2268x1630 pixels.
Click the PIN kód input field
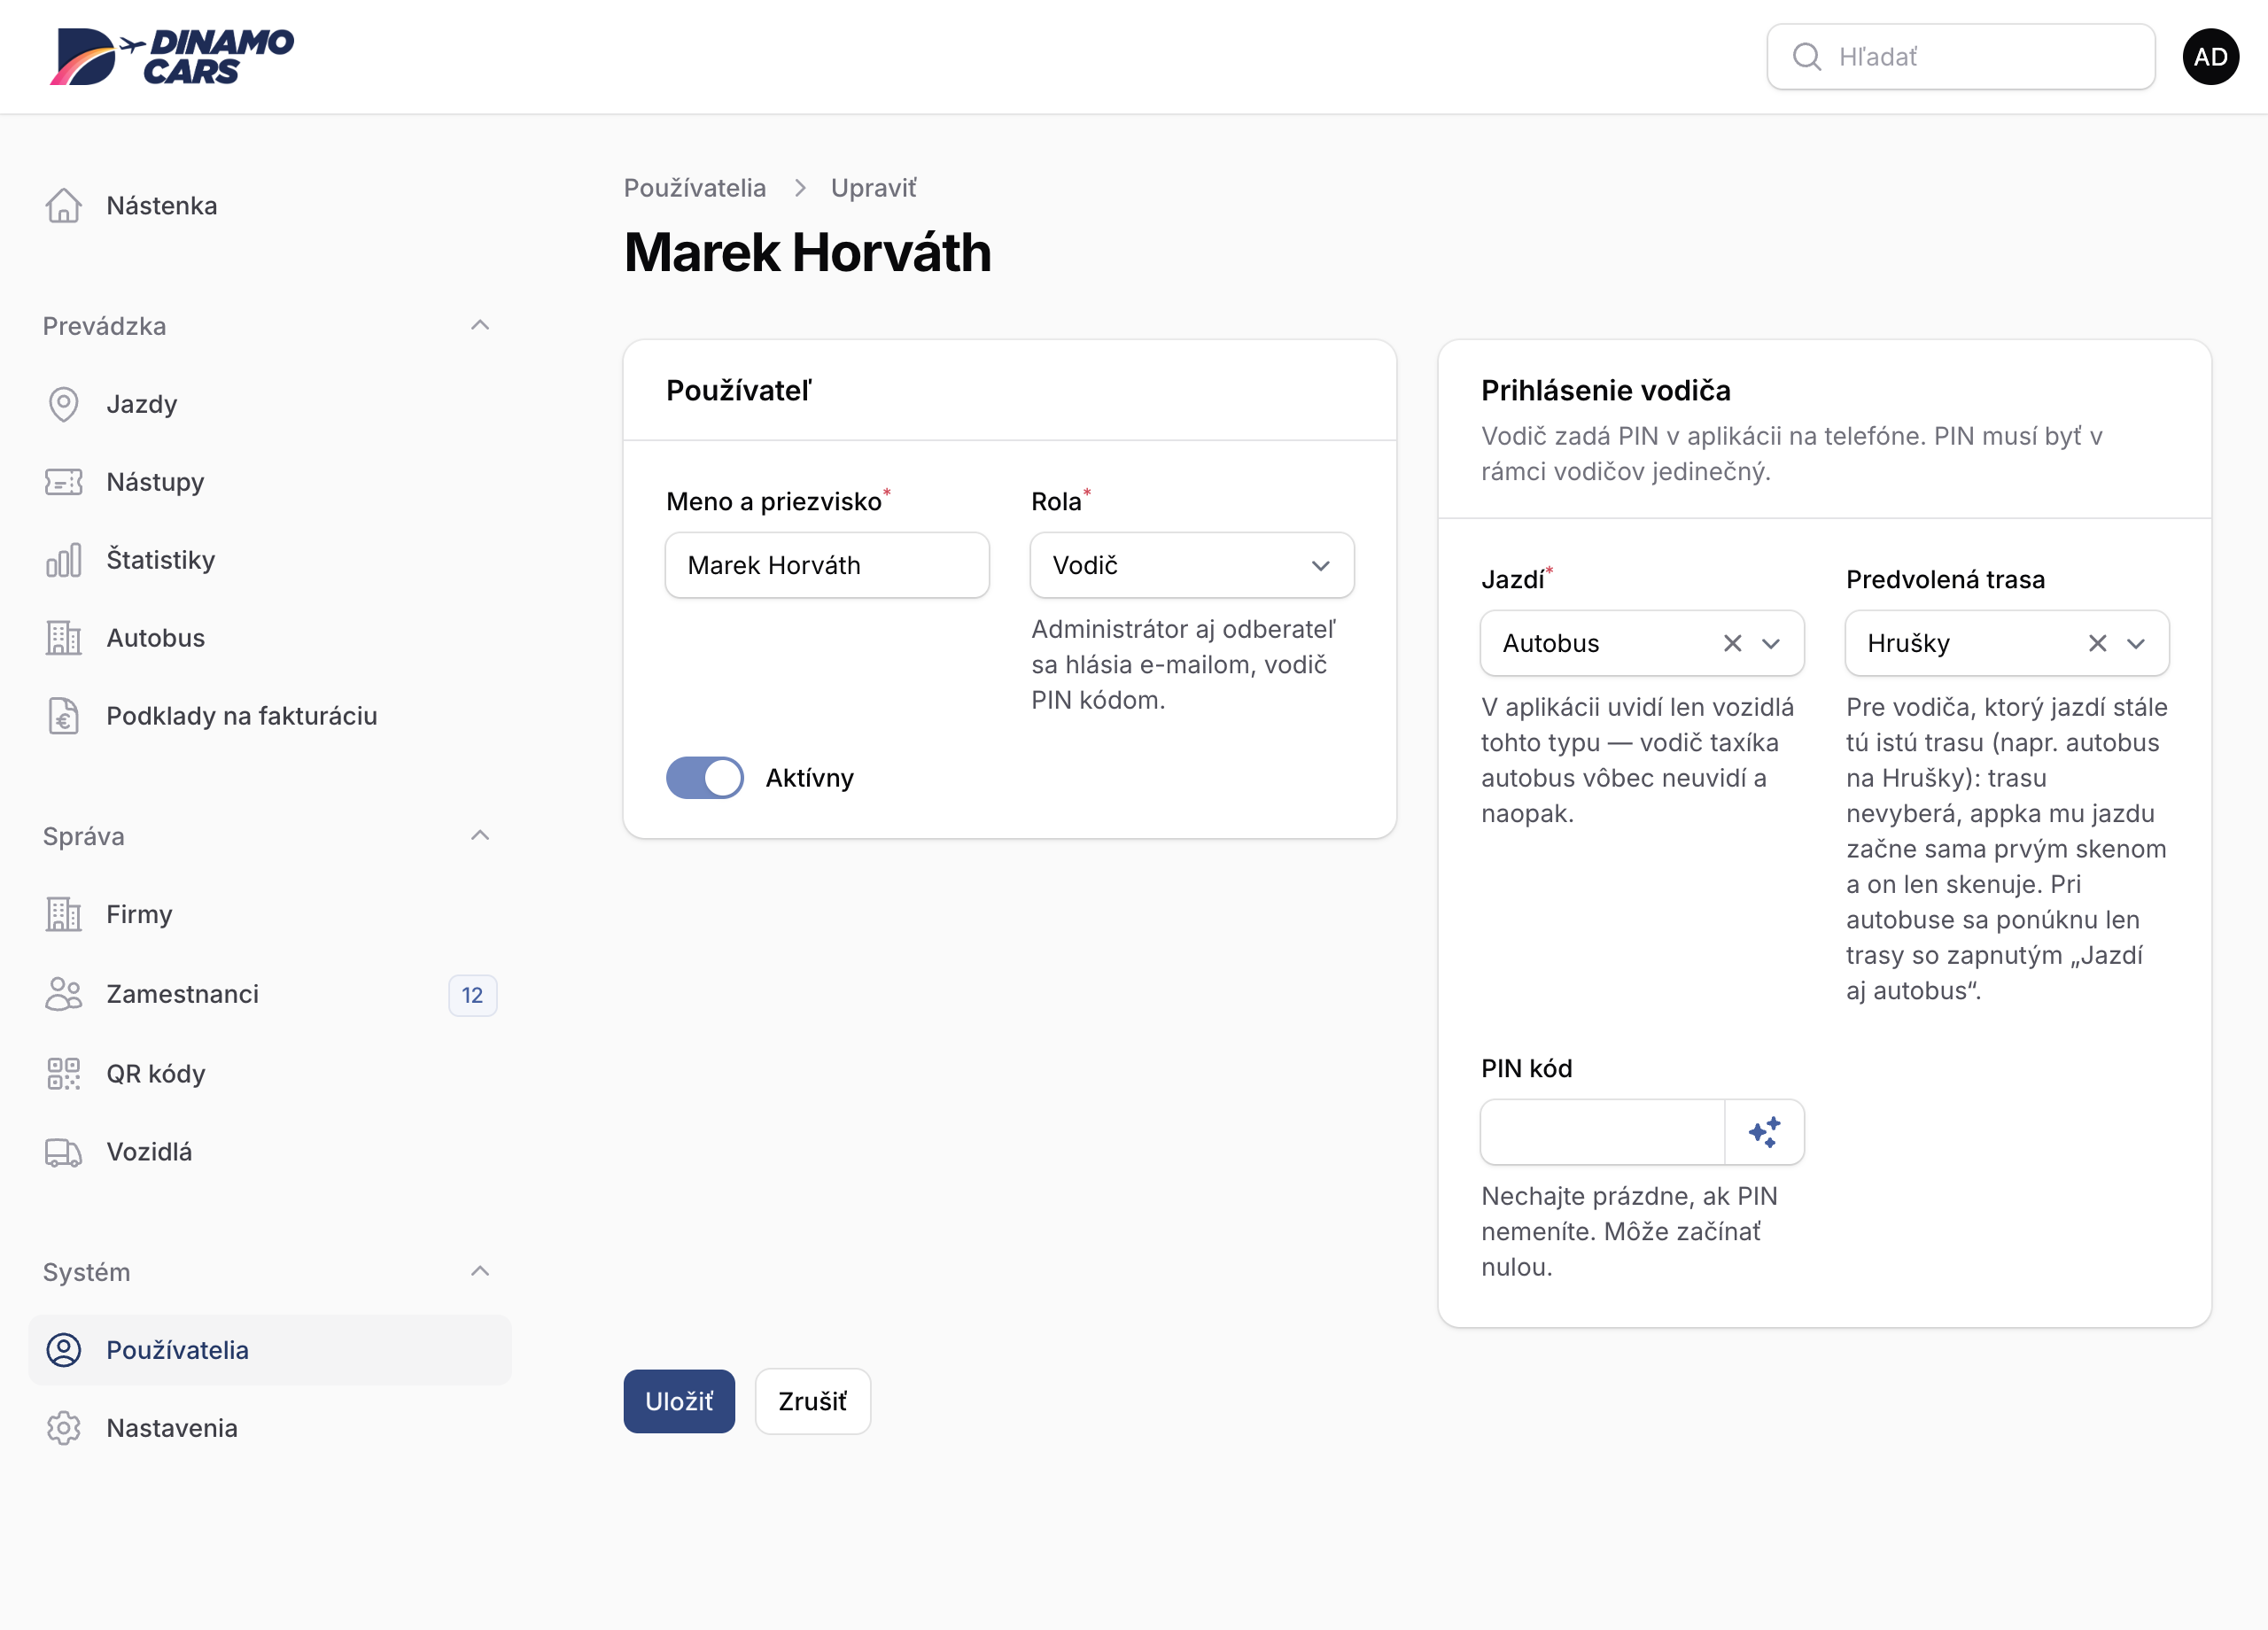tap(1602, 1132)
